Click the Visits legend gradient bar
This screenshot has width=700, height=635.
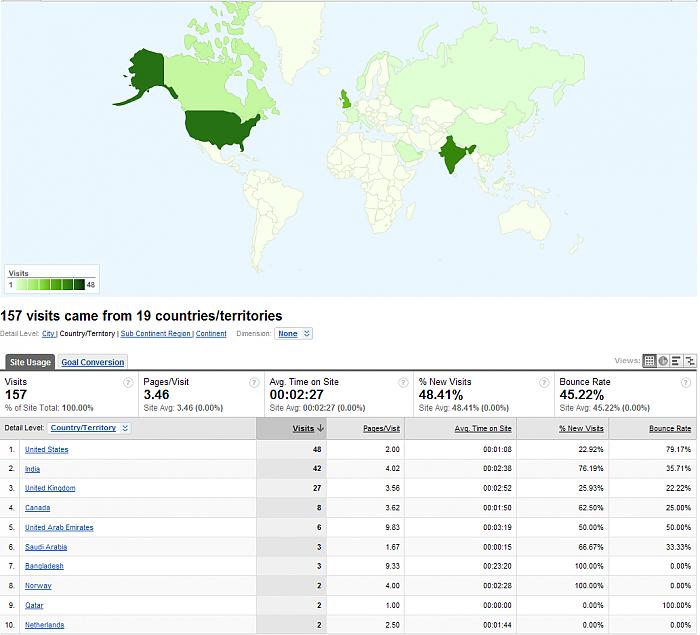pos(50,284)
